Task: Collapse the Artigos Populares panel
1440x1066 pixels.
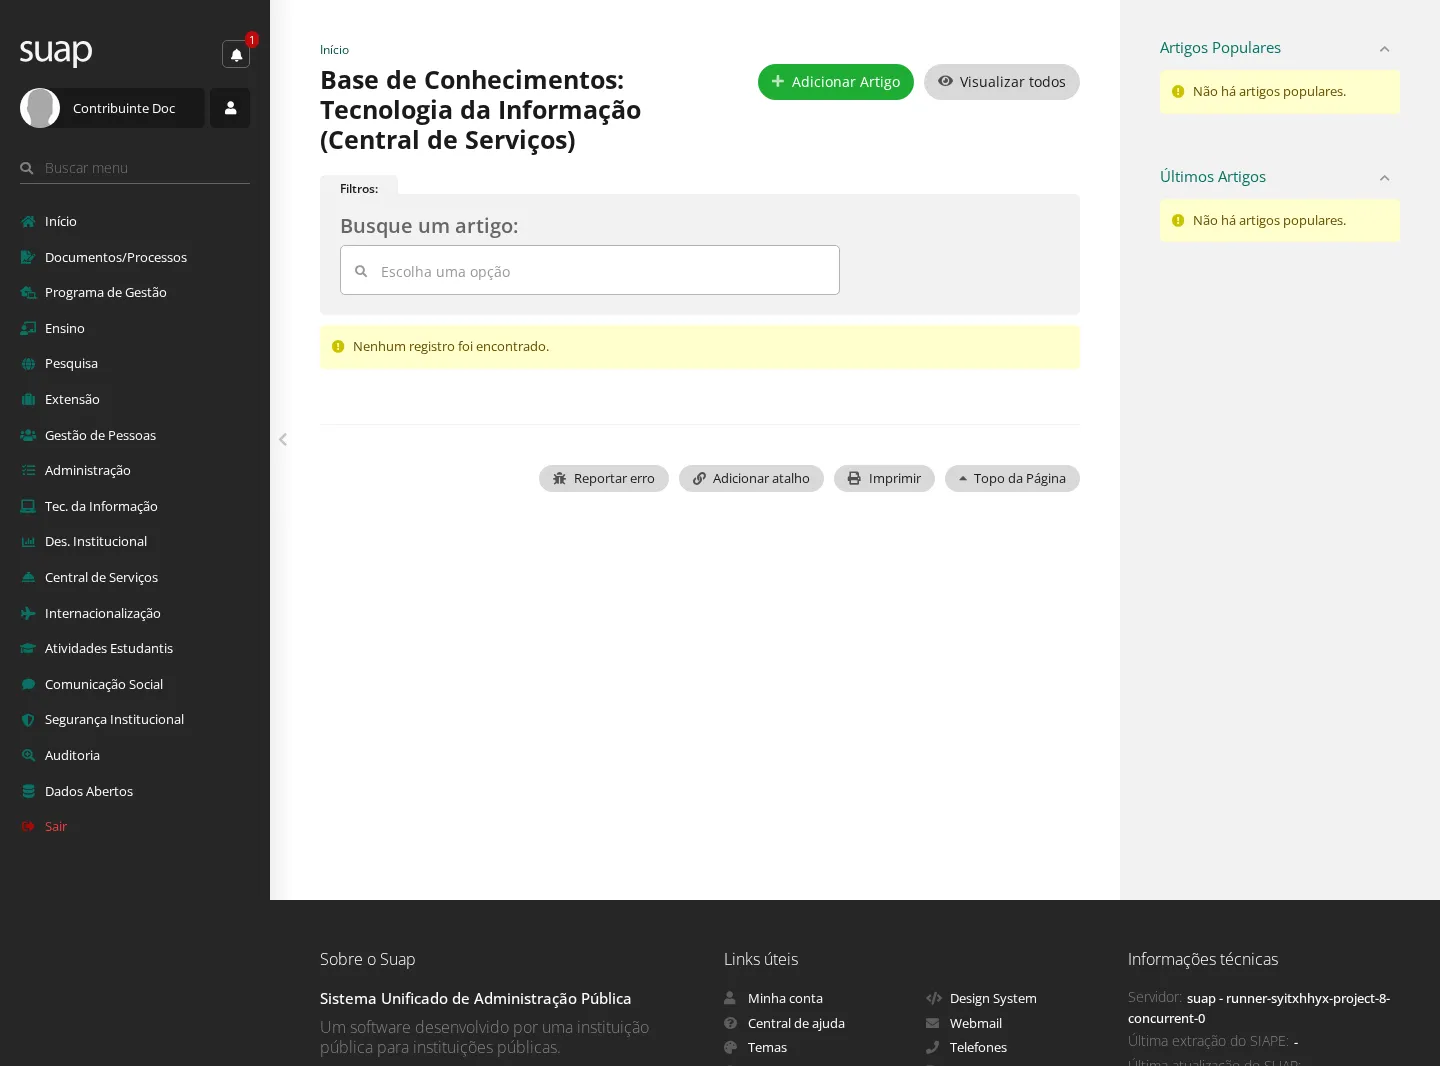Action: (1384, 49)
